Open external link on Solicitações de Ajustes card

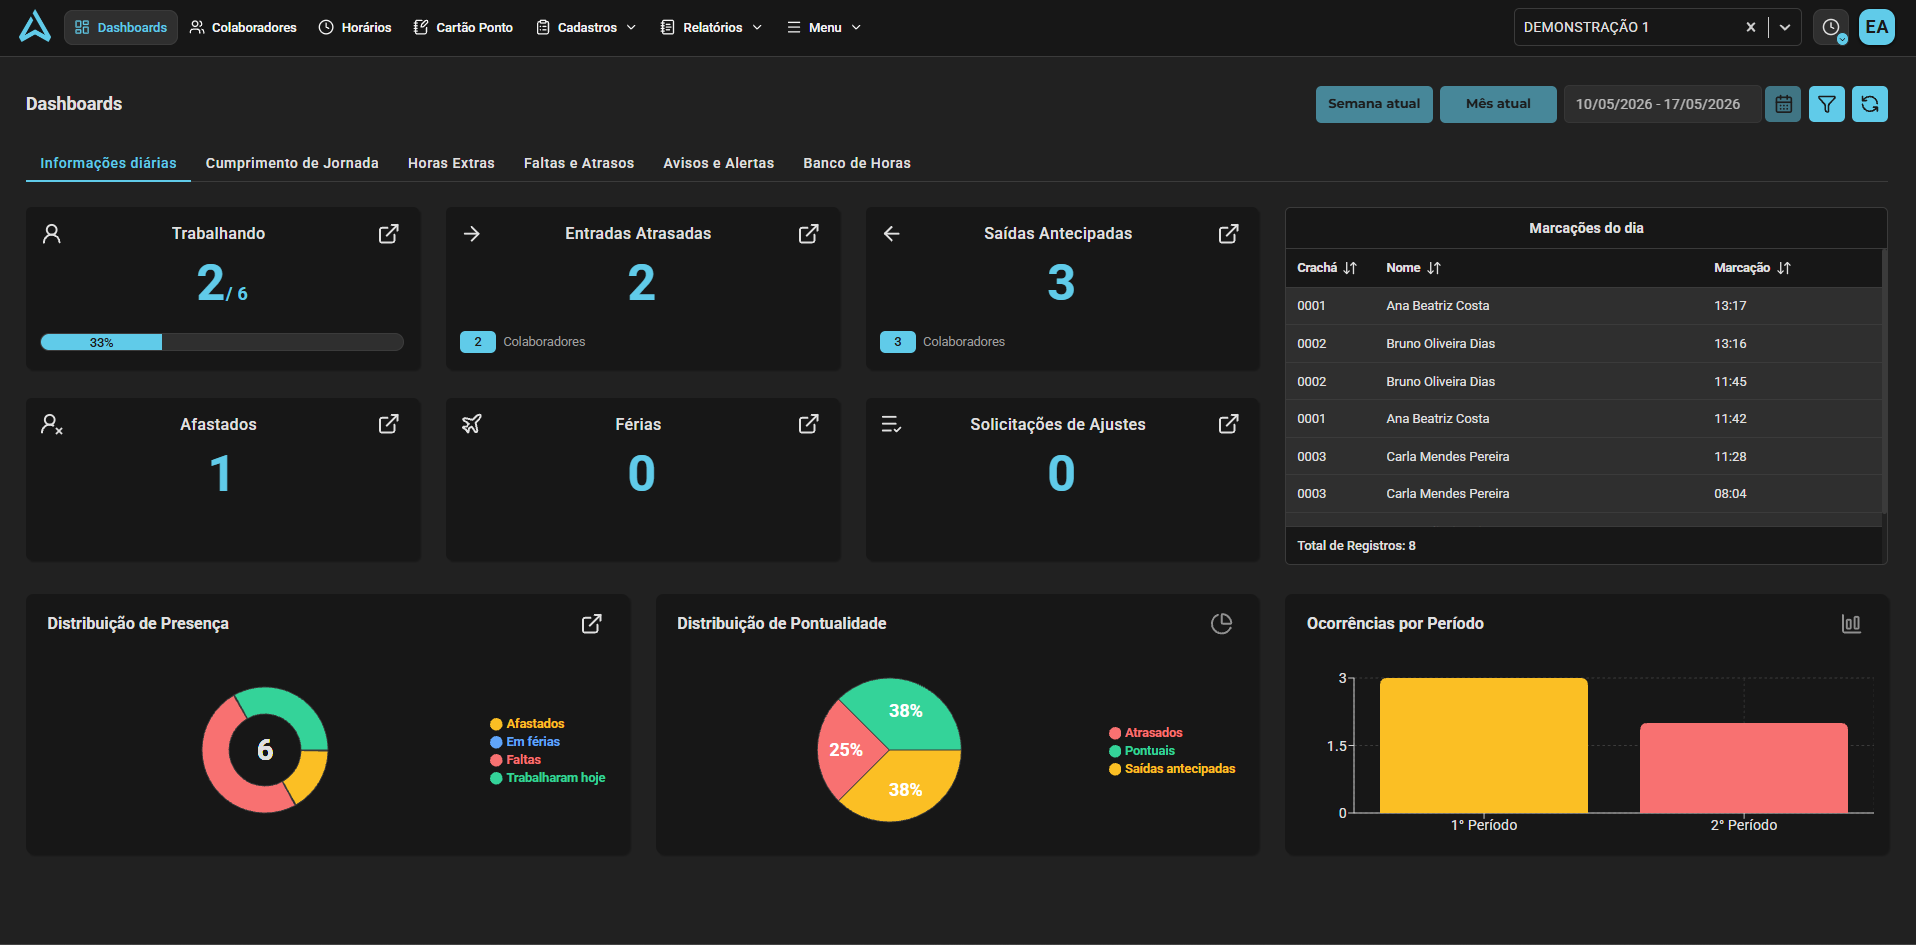1229,424
